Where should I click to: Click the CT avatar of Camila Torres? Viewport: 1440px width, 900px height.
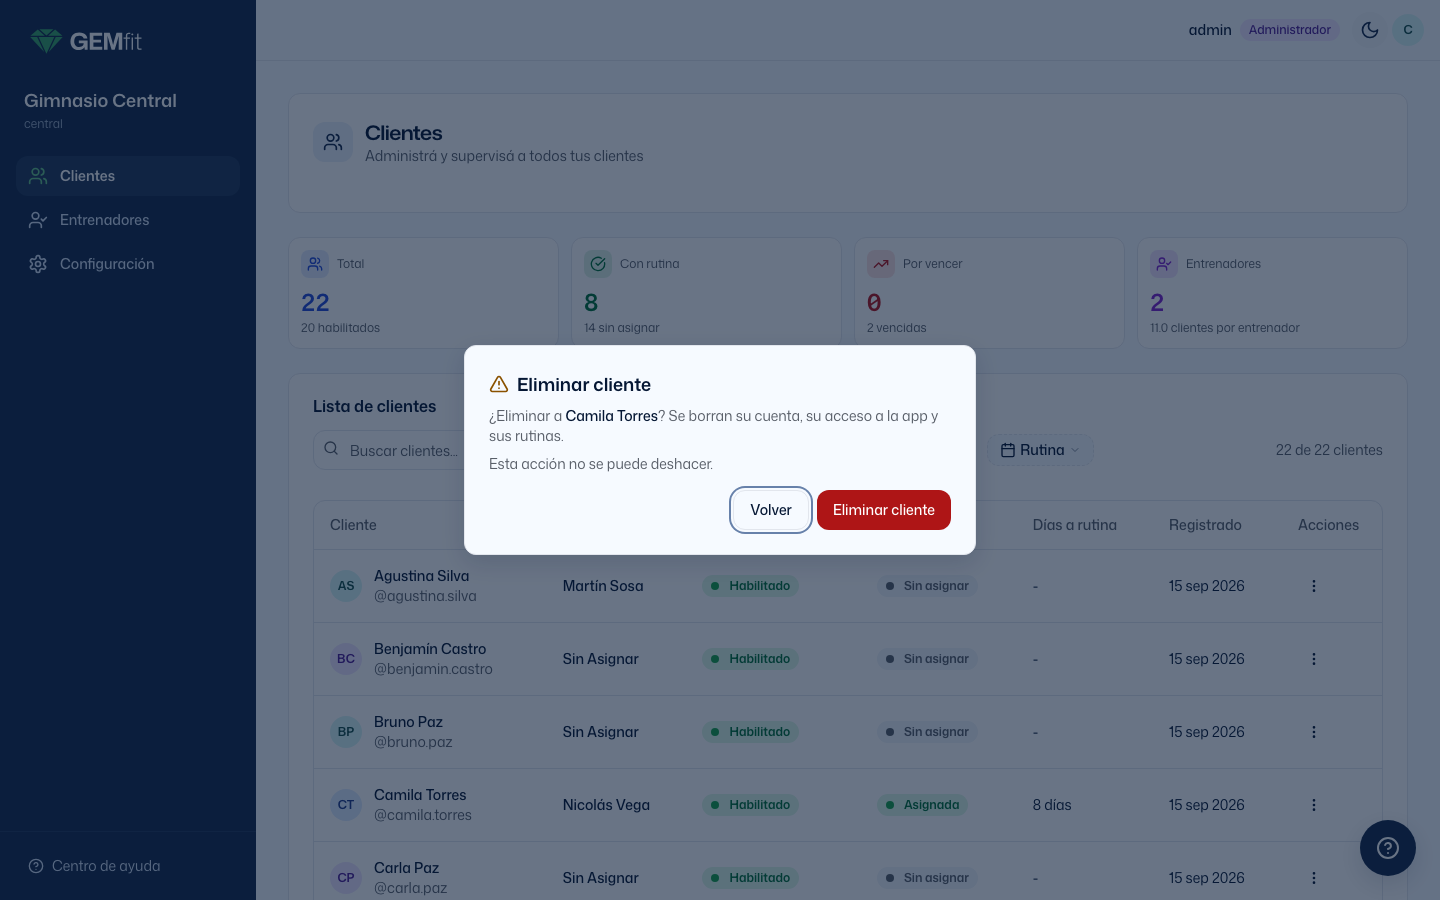346,805
